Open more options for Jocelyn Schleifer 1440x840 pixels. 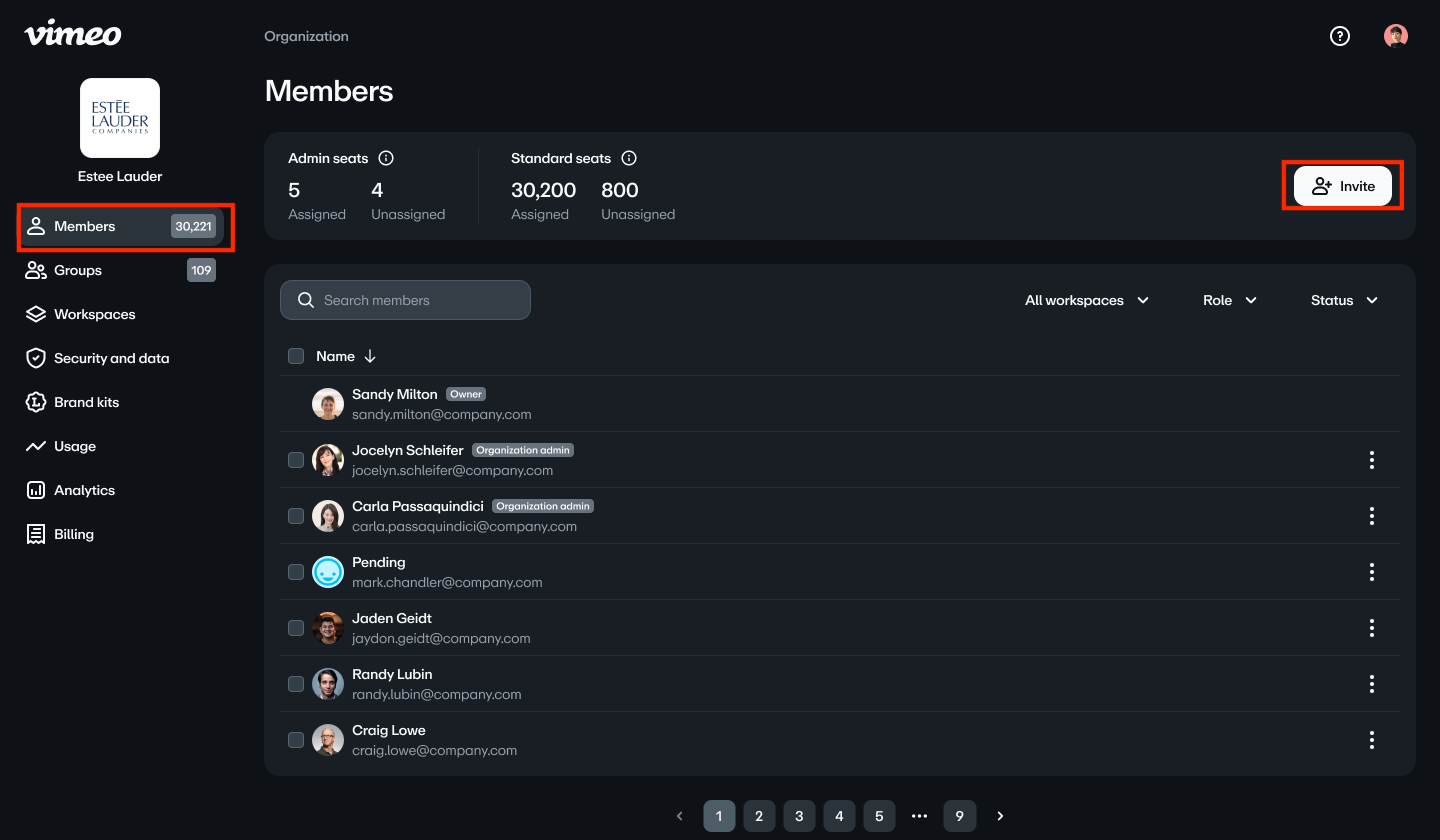[1371, 460]
